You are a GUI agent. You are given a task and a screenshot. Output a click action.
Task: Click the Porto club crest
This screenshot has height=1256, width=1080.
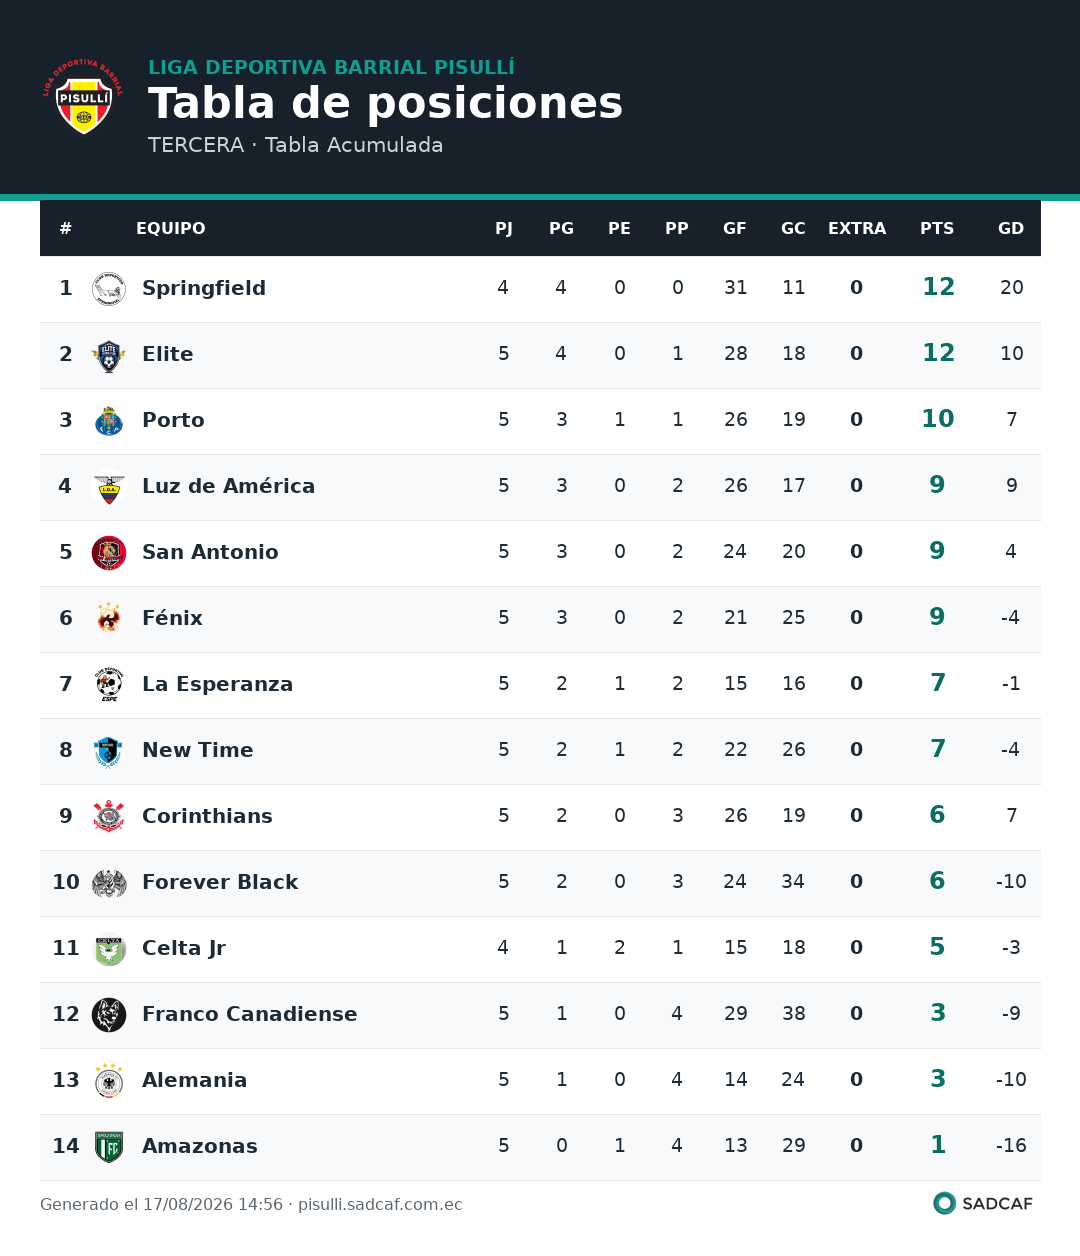[x=109, y=421]
